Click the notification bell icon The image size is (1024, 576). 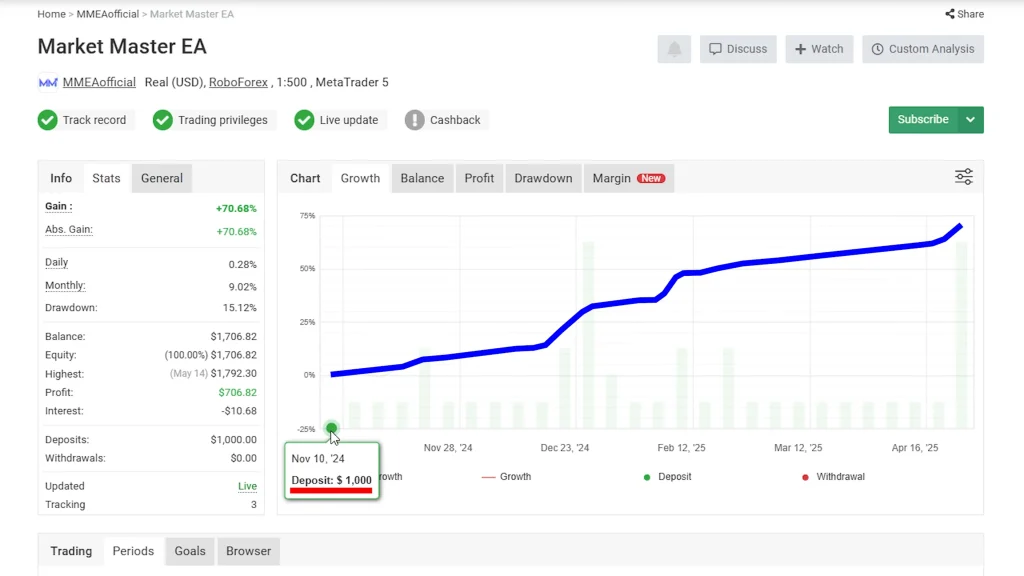[674, 49]
